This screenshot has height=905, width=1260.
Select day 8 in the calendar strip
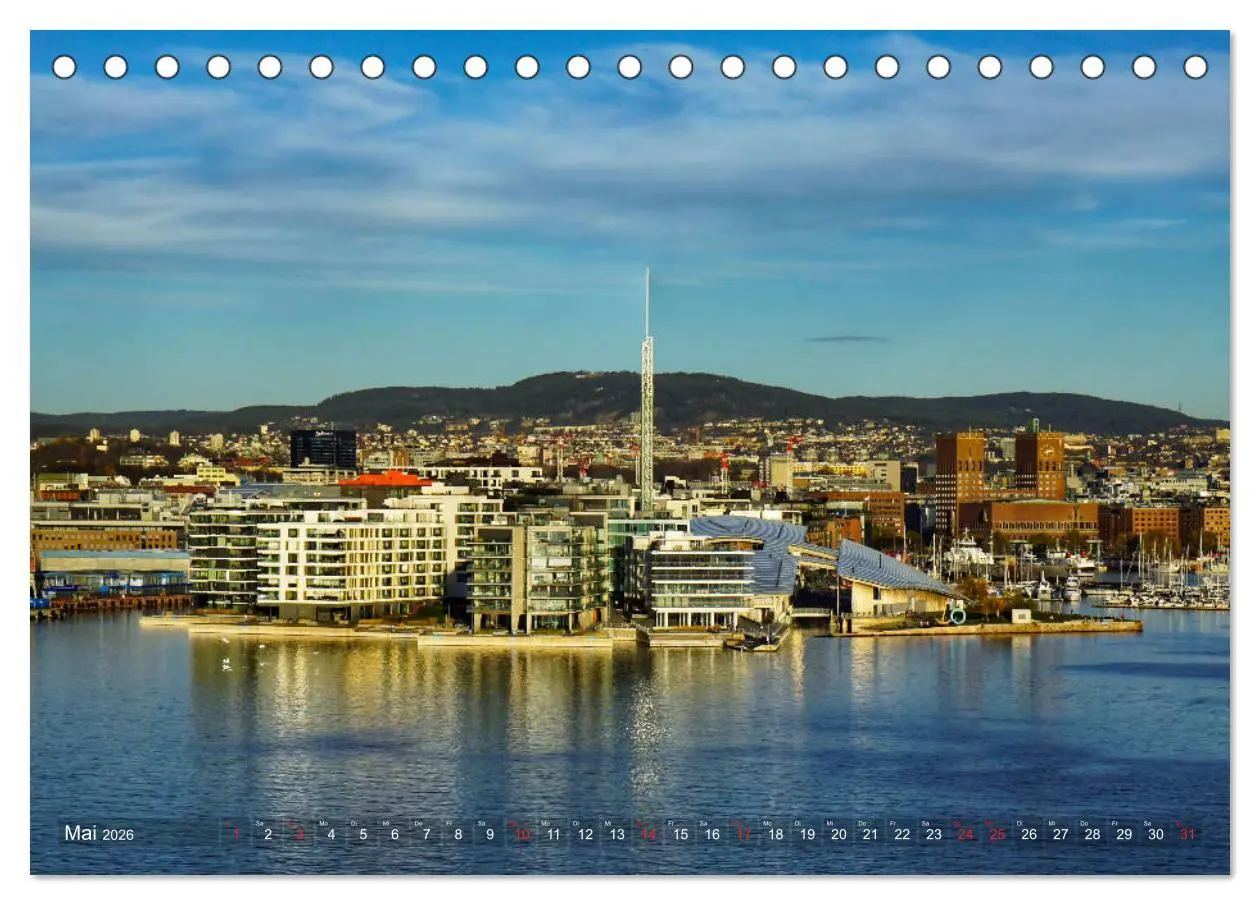(x=458, y=834)
